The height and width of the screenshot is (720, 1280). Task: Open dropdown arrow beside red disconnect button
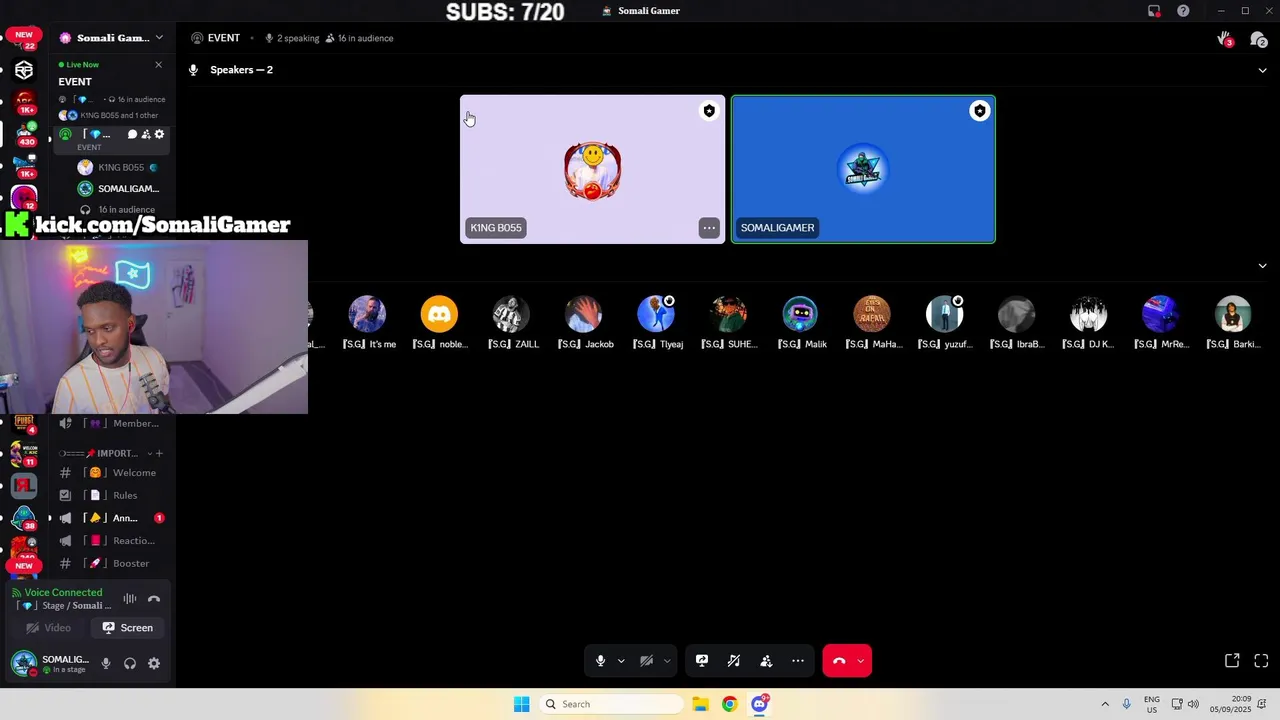(861, 661)
